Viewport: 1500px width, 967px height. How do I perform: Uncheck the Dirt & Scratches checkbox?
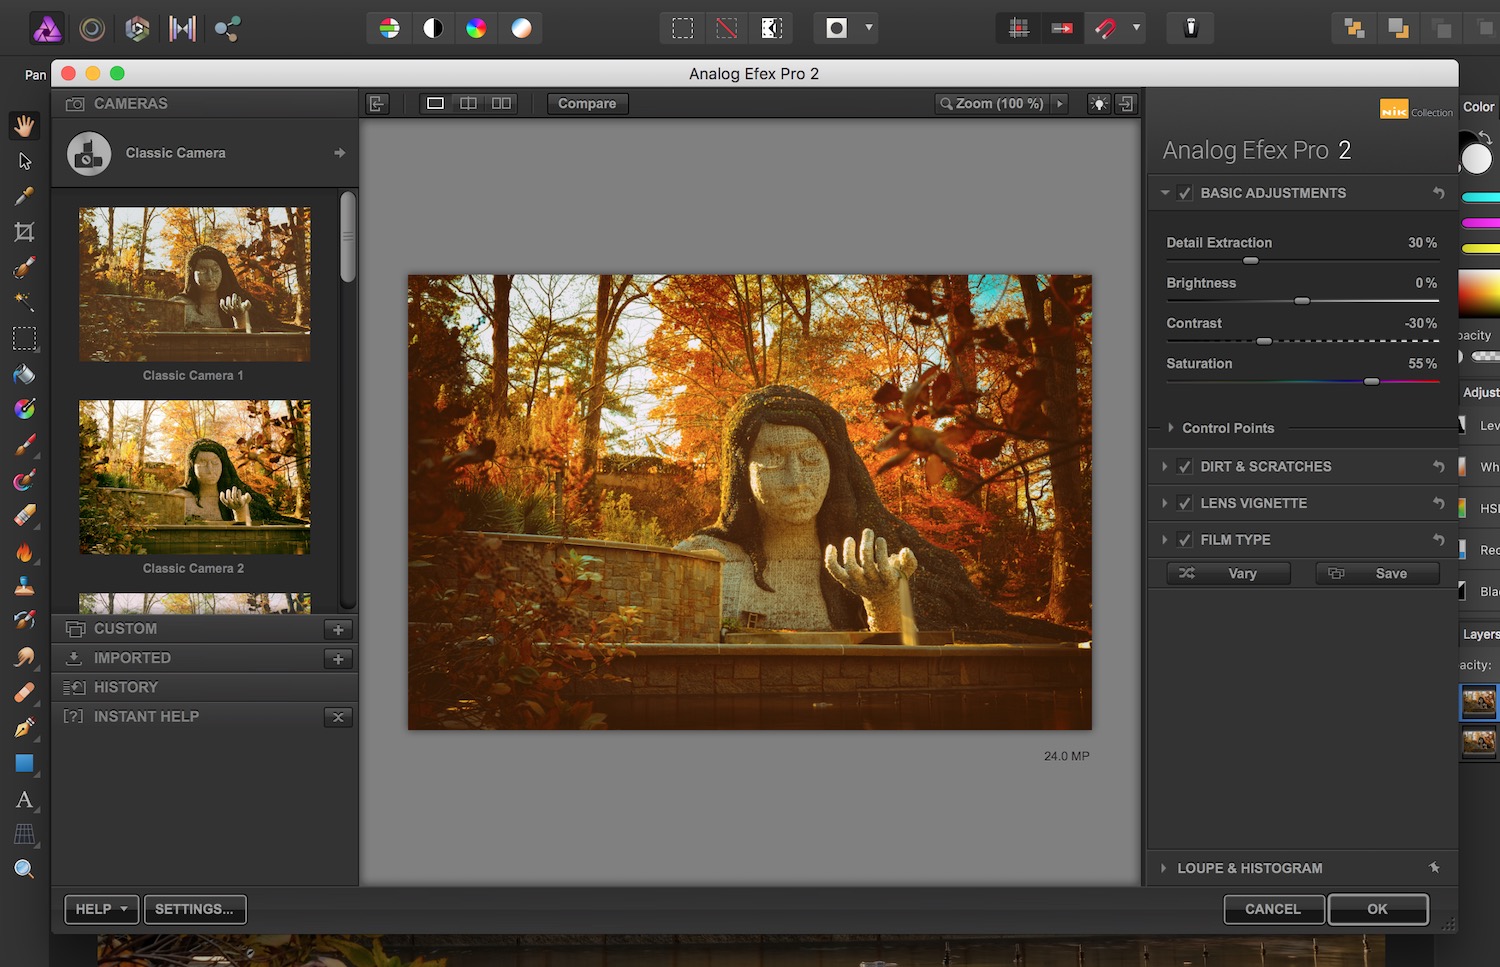[1185, 467]
